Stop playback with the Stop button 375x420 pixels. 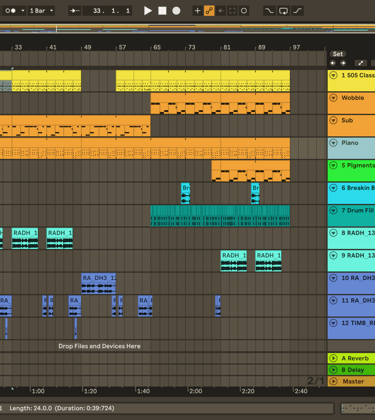(x=162, y=11)
